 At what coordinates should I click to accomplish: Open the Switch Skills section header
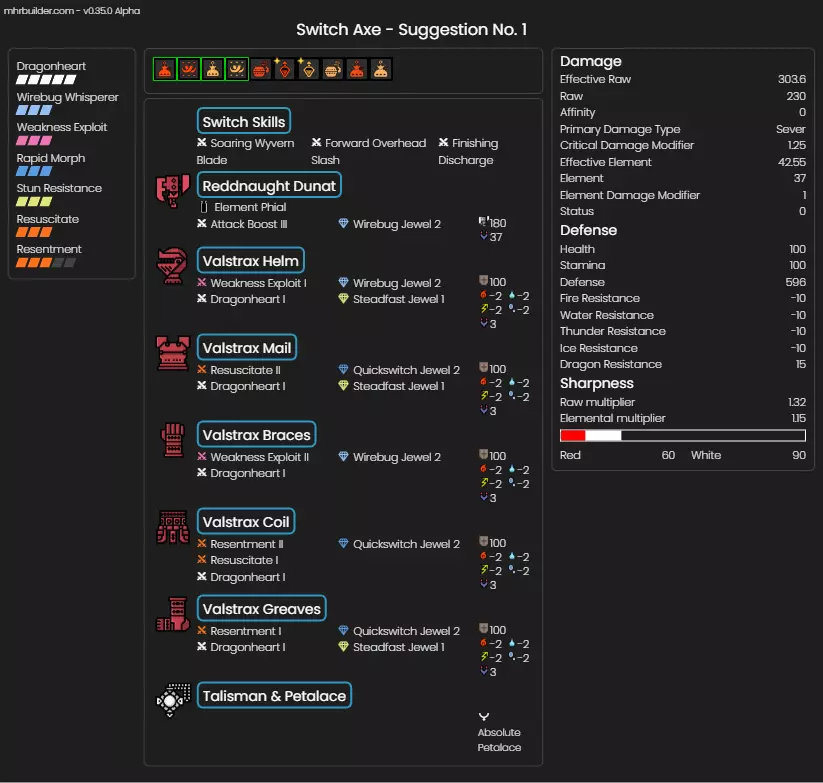click(x=244, y=121)
